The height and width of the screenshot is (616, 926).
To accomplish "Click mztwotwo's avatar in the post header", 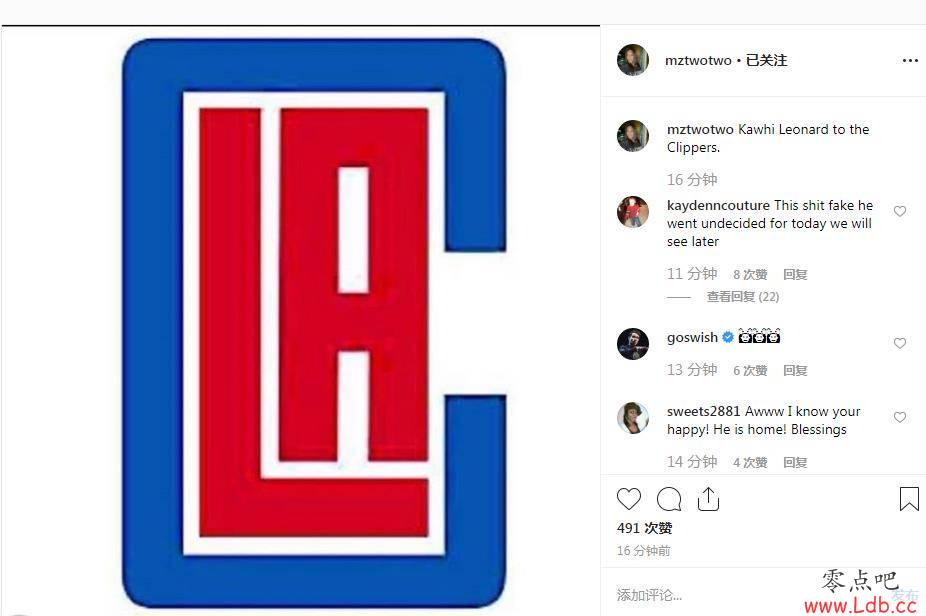I will tap(632, 60).
